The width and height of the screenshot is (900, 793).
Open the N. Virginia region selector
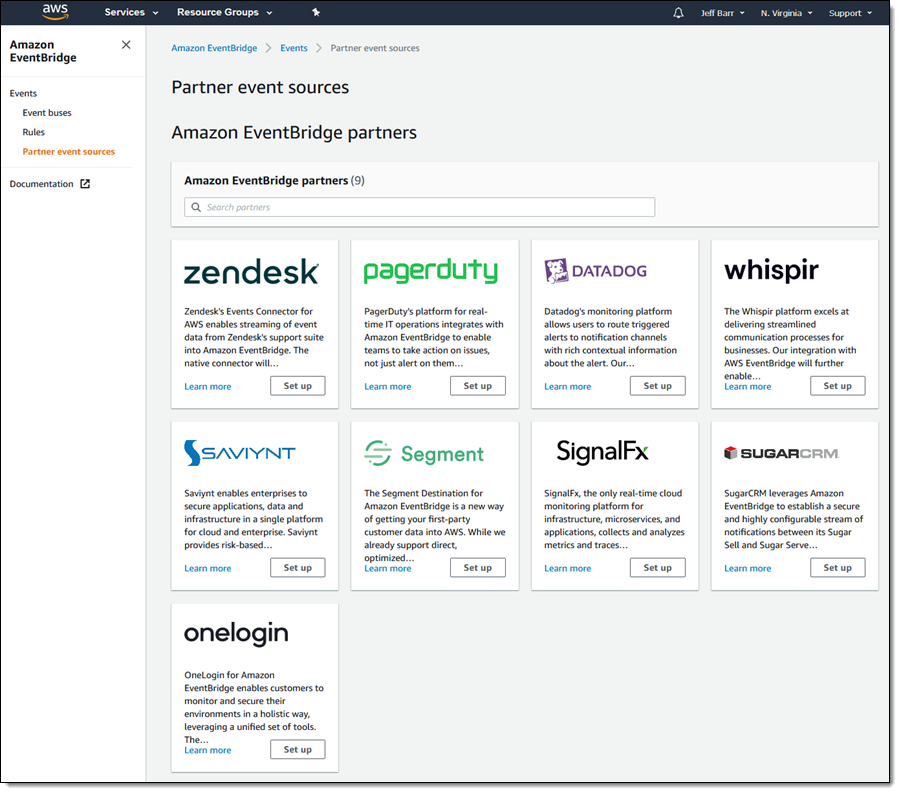point(786,13)
